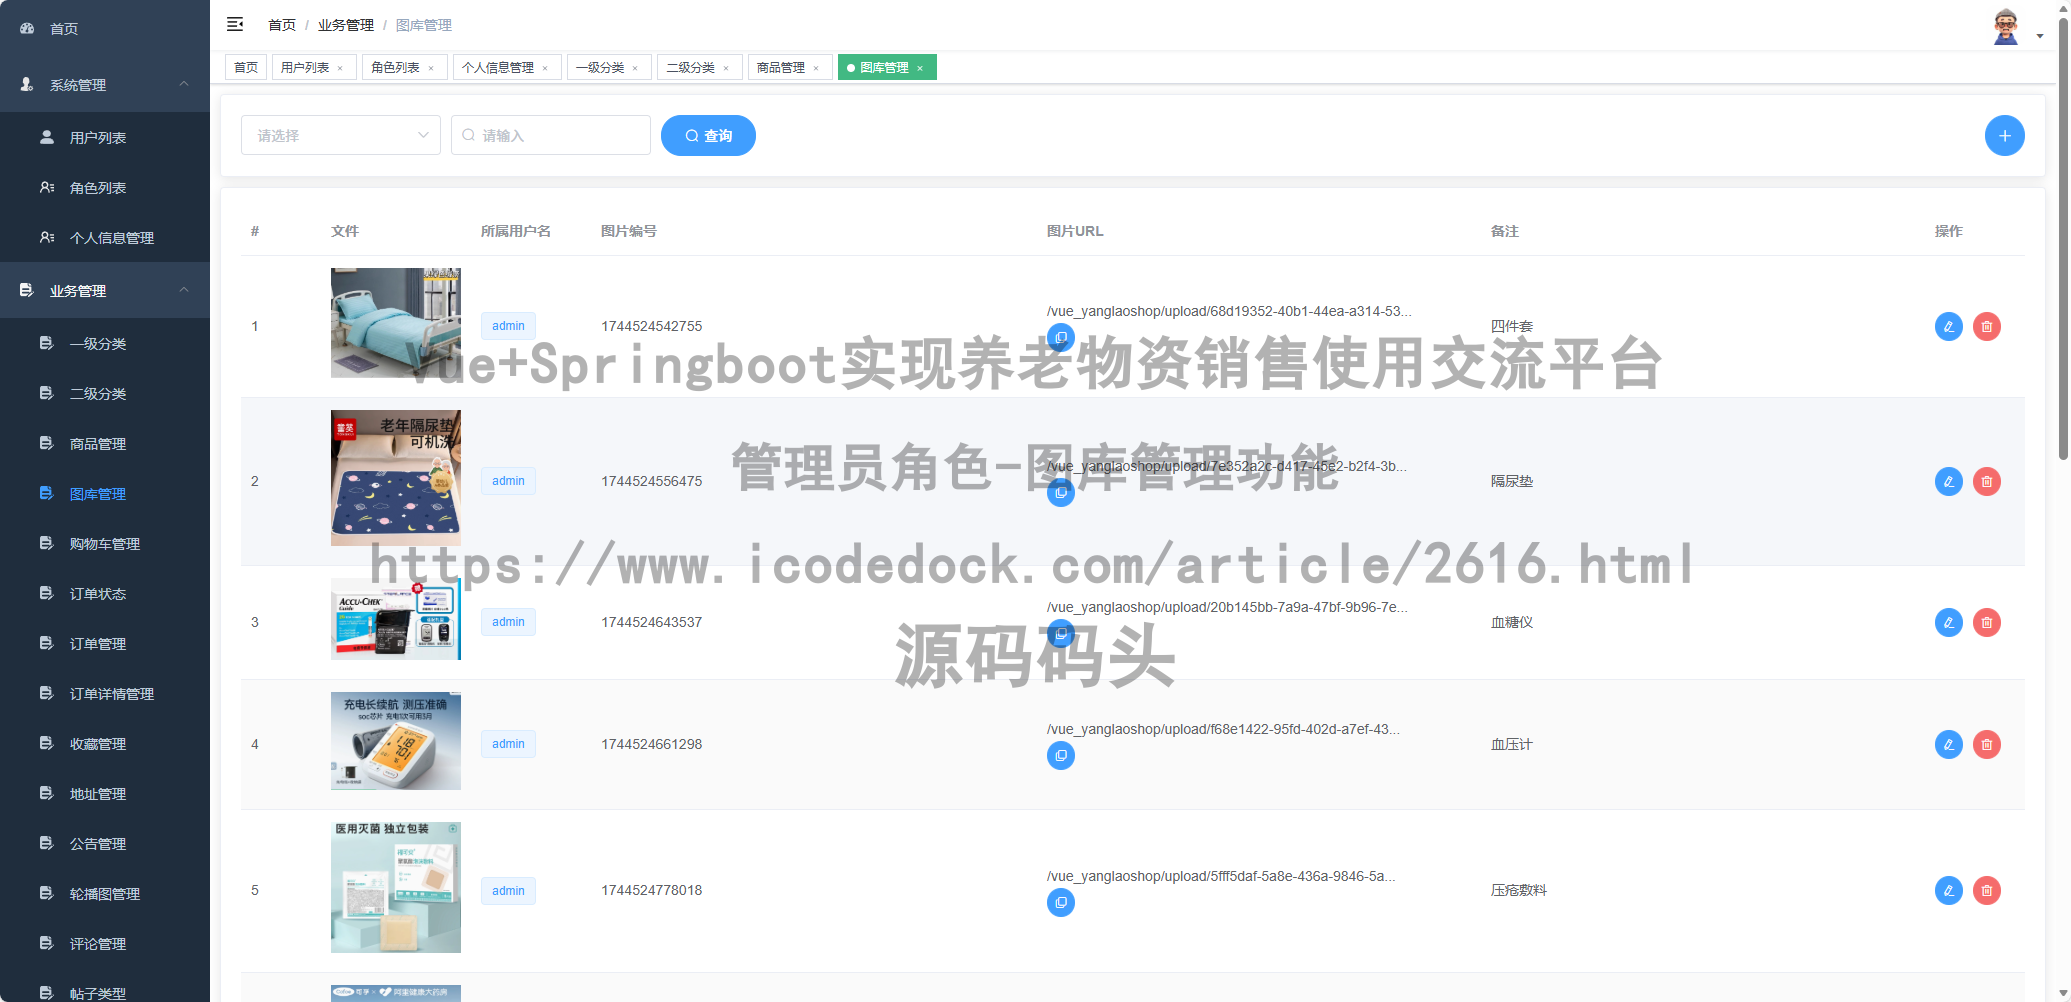2071x1002 pixels.
Task: Switch to the 一级分类 tab
Action: tap(602, 67)
